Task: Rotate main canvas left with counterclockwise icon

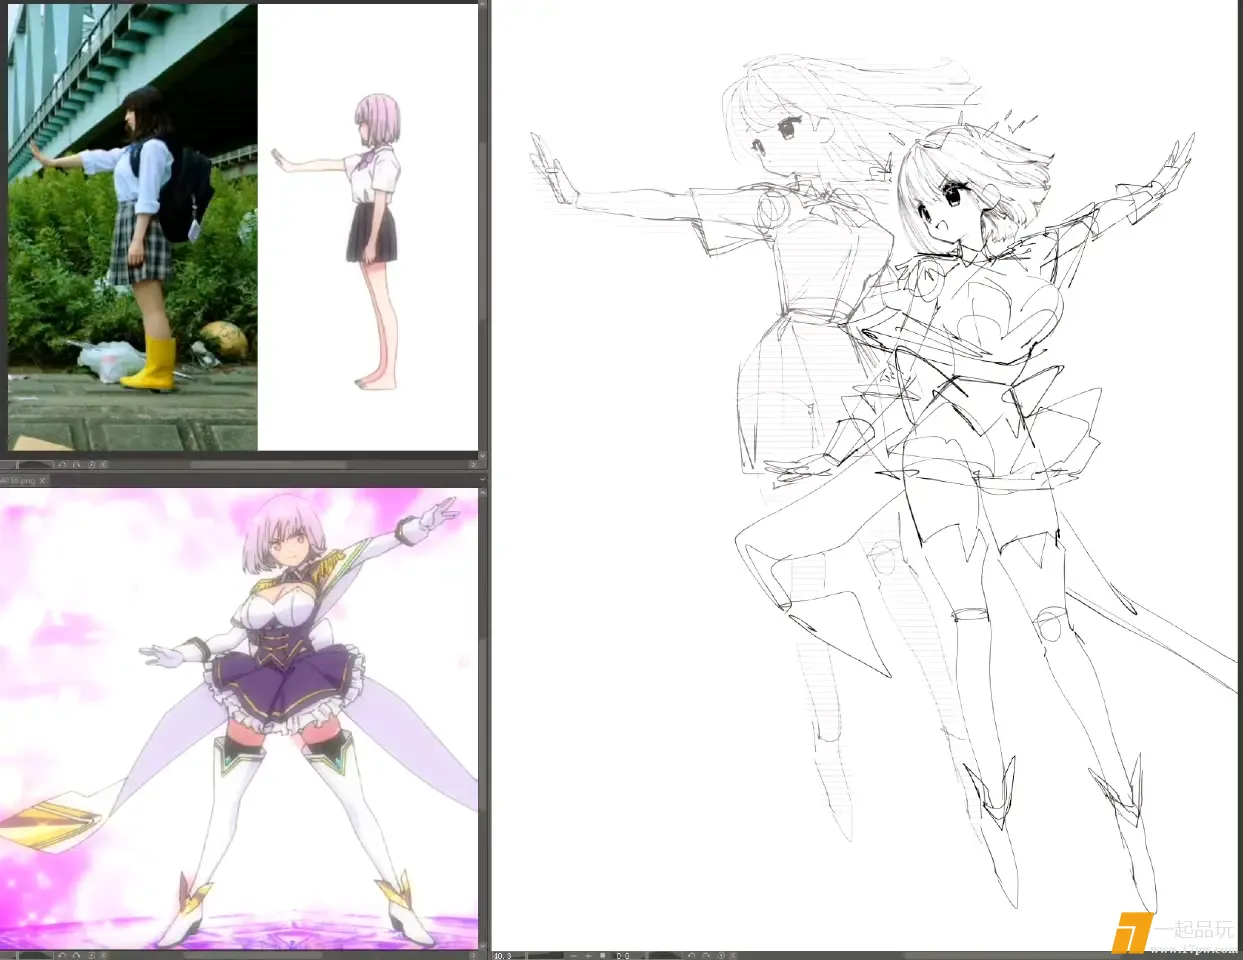Action: 691,956
